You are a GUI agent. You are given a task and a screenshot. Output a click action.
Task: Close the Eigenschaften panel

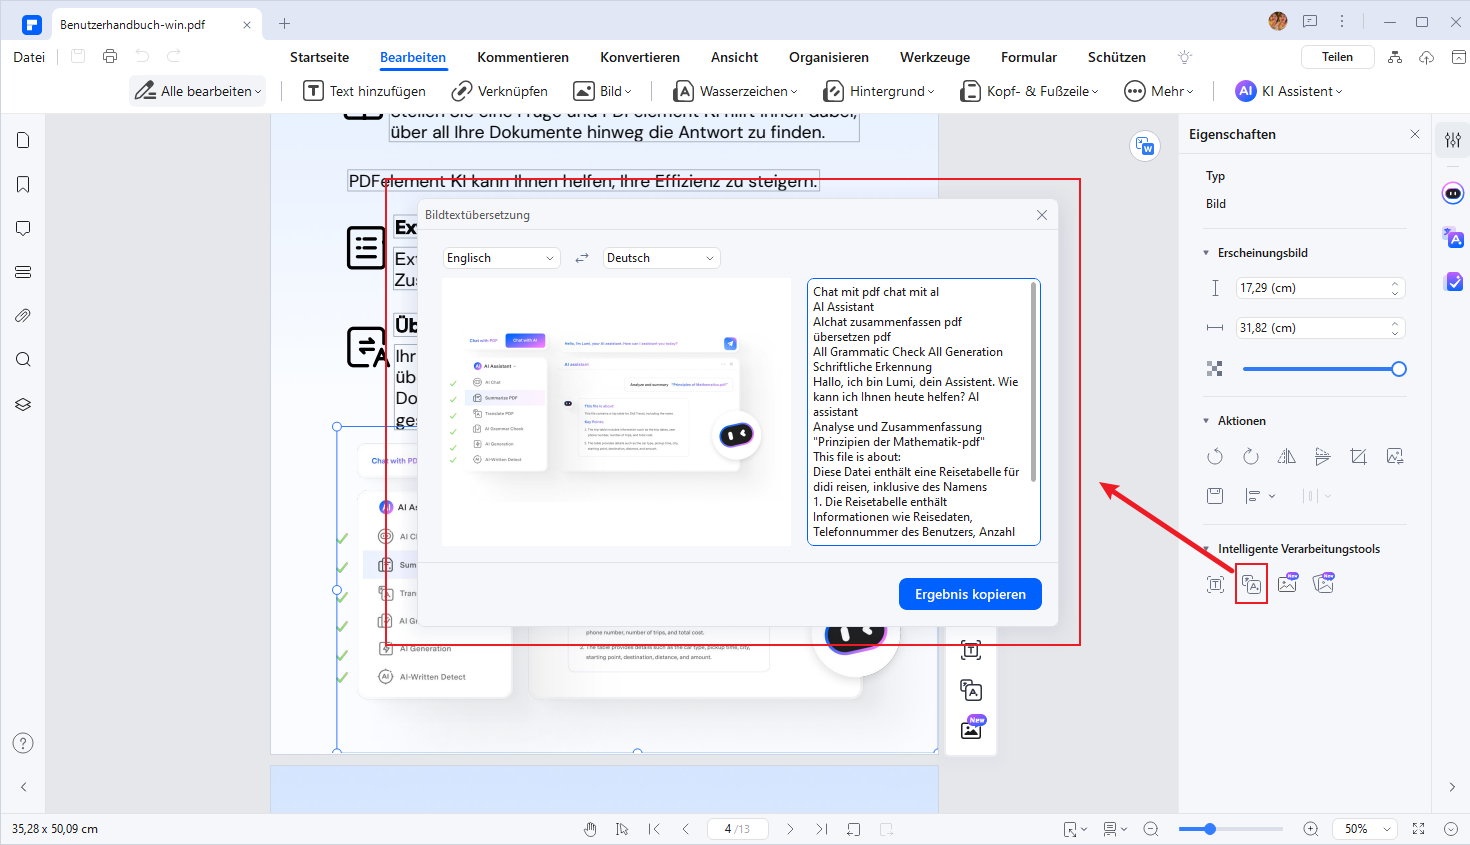(x=1415, y=134)
